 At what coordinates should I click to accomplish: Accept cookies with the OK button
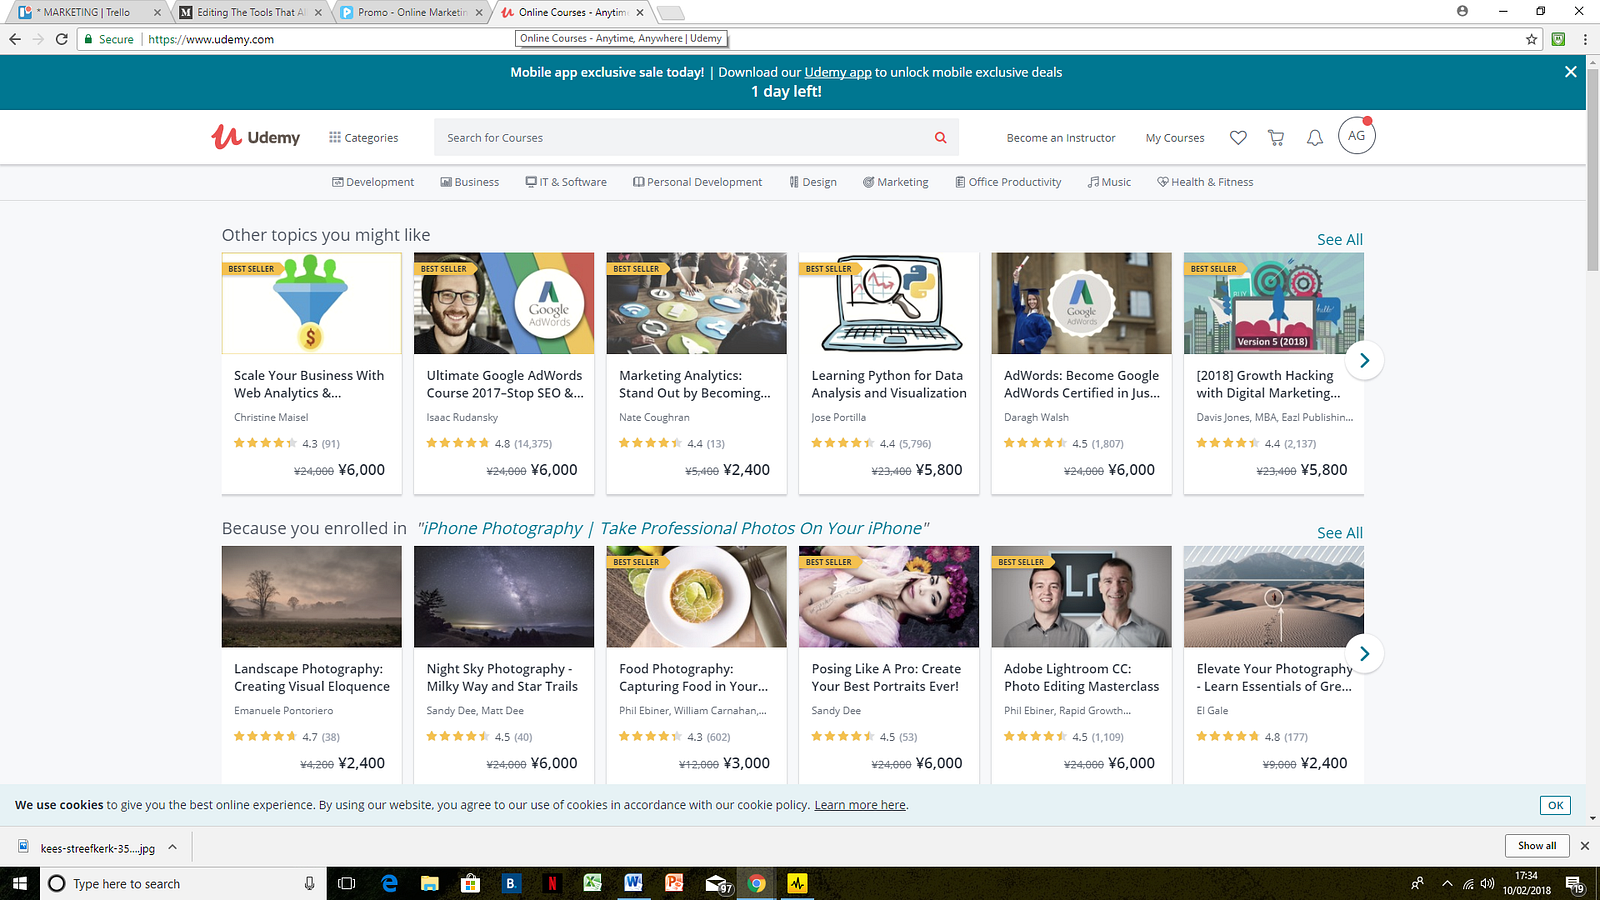(1555, 805)
